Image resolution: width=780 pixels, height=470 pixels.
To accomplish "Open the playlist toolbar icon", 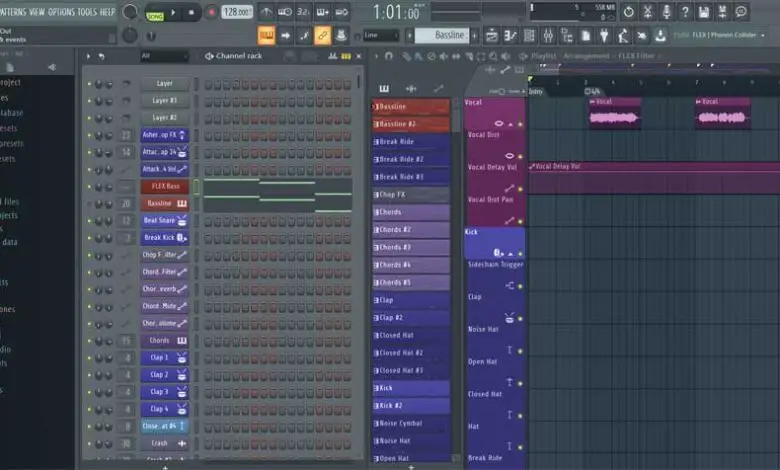I will coord(491,35).
